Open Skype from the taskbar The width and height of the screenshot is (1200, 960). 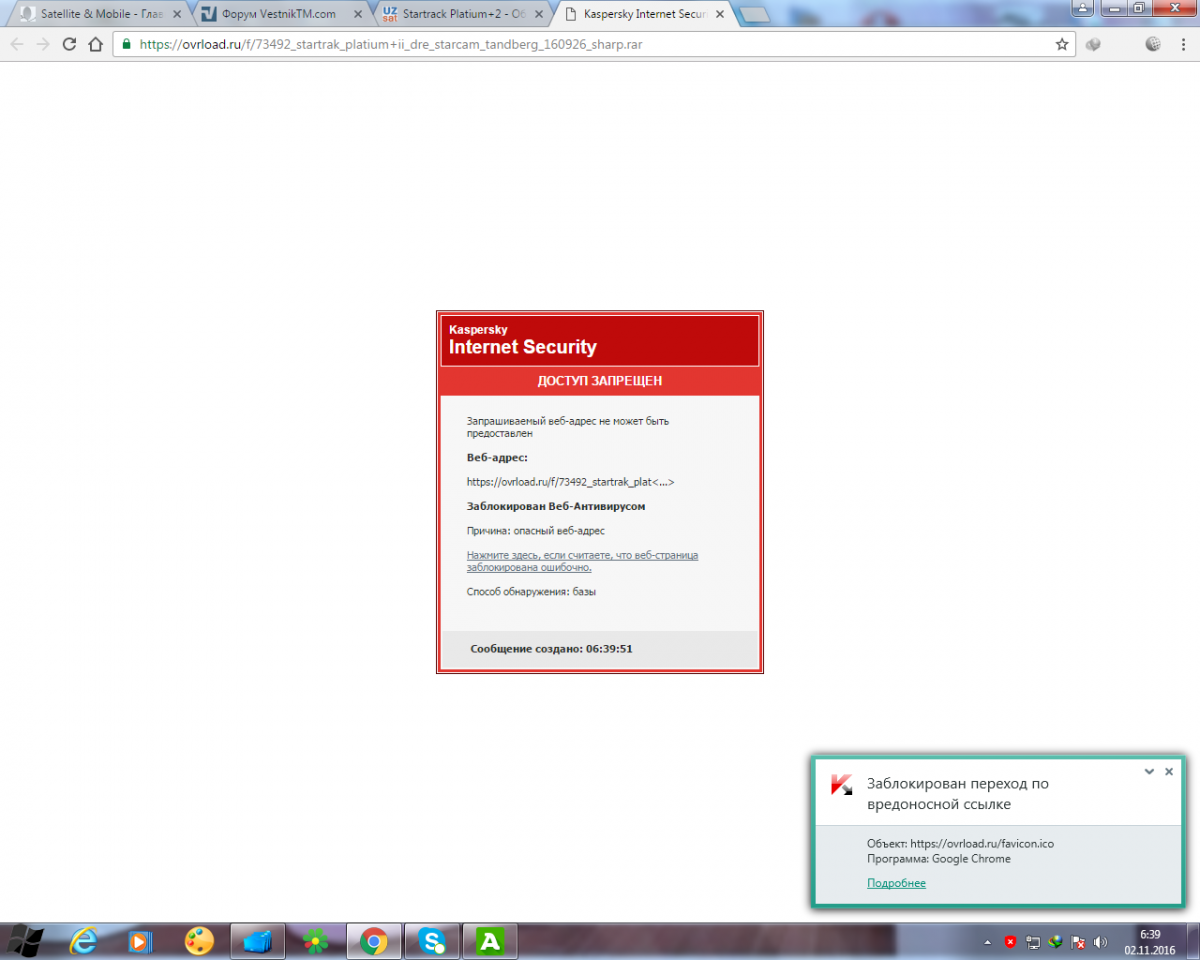click(x=432, y=941)
